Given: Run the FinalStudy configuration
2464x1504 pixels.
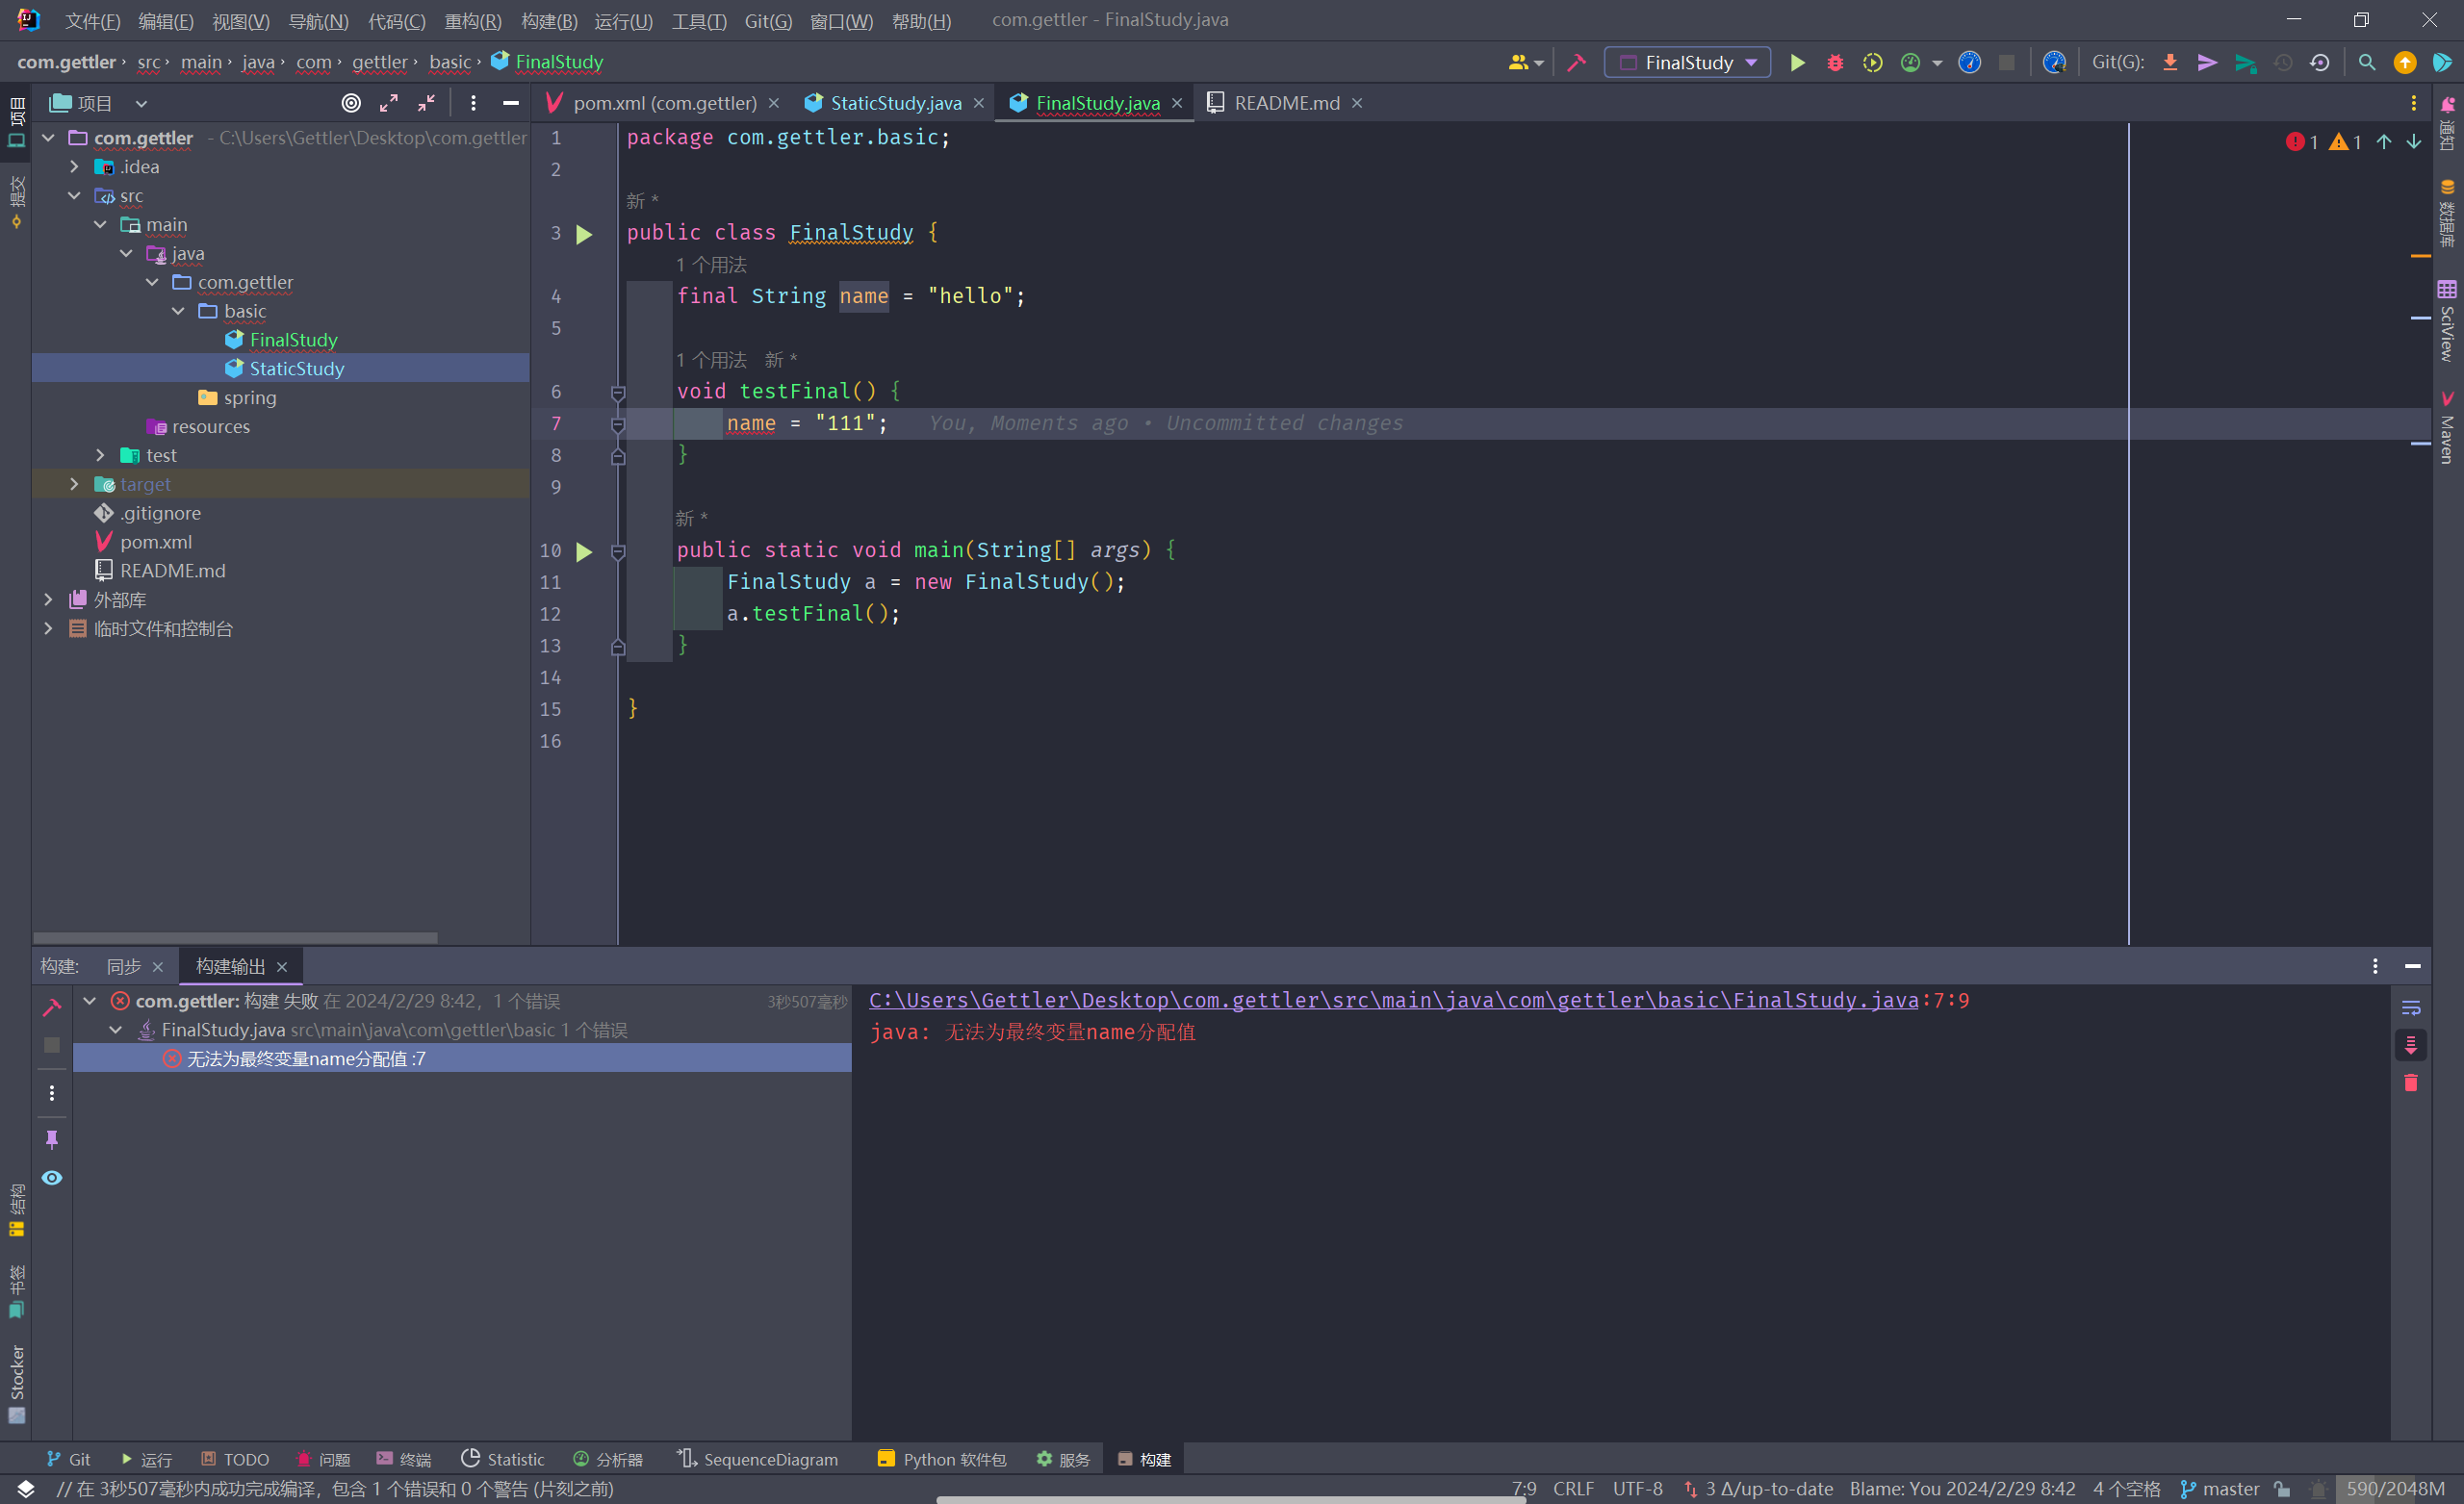Looking at the screenshot, I should [x=1797, y=62].
